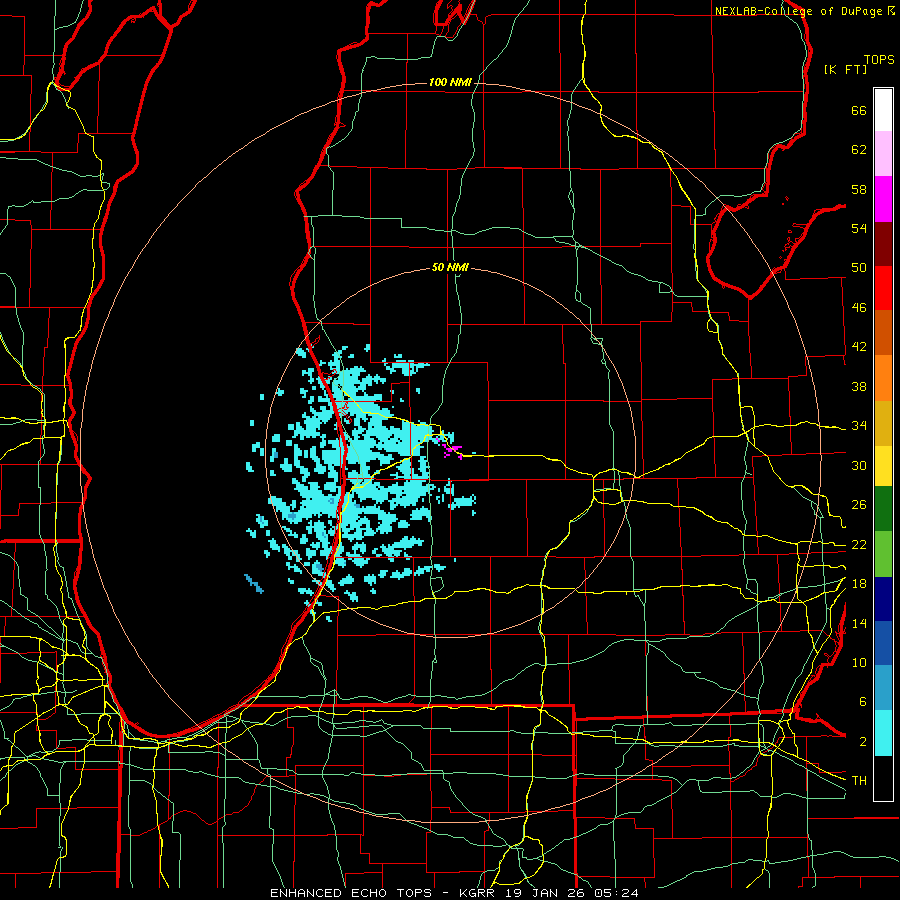Click the dark green 30 K FT swatch

883,508
